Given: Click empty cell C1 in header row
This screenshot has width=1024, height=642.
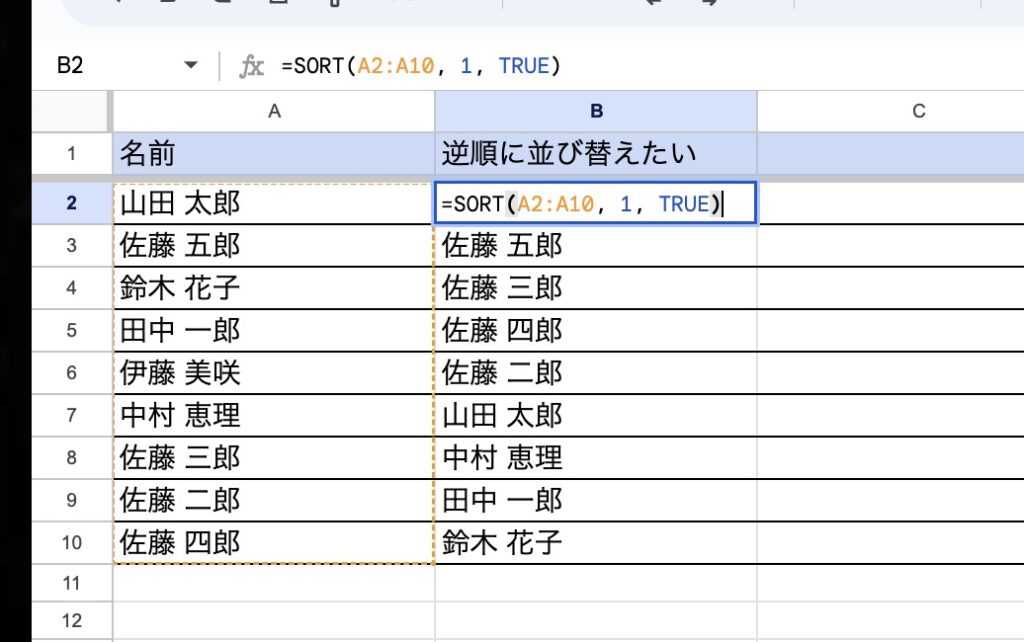Looking at the screenshot, I should (890, 154).
